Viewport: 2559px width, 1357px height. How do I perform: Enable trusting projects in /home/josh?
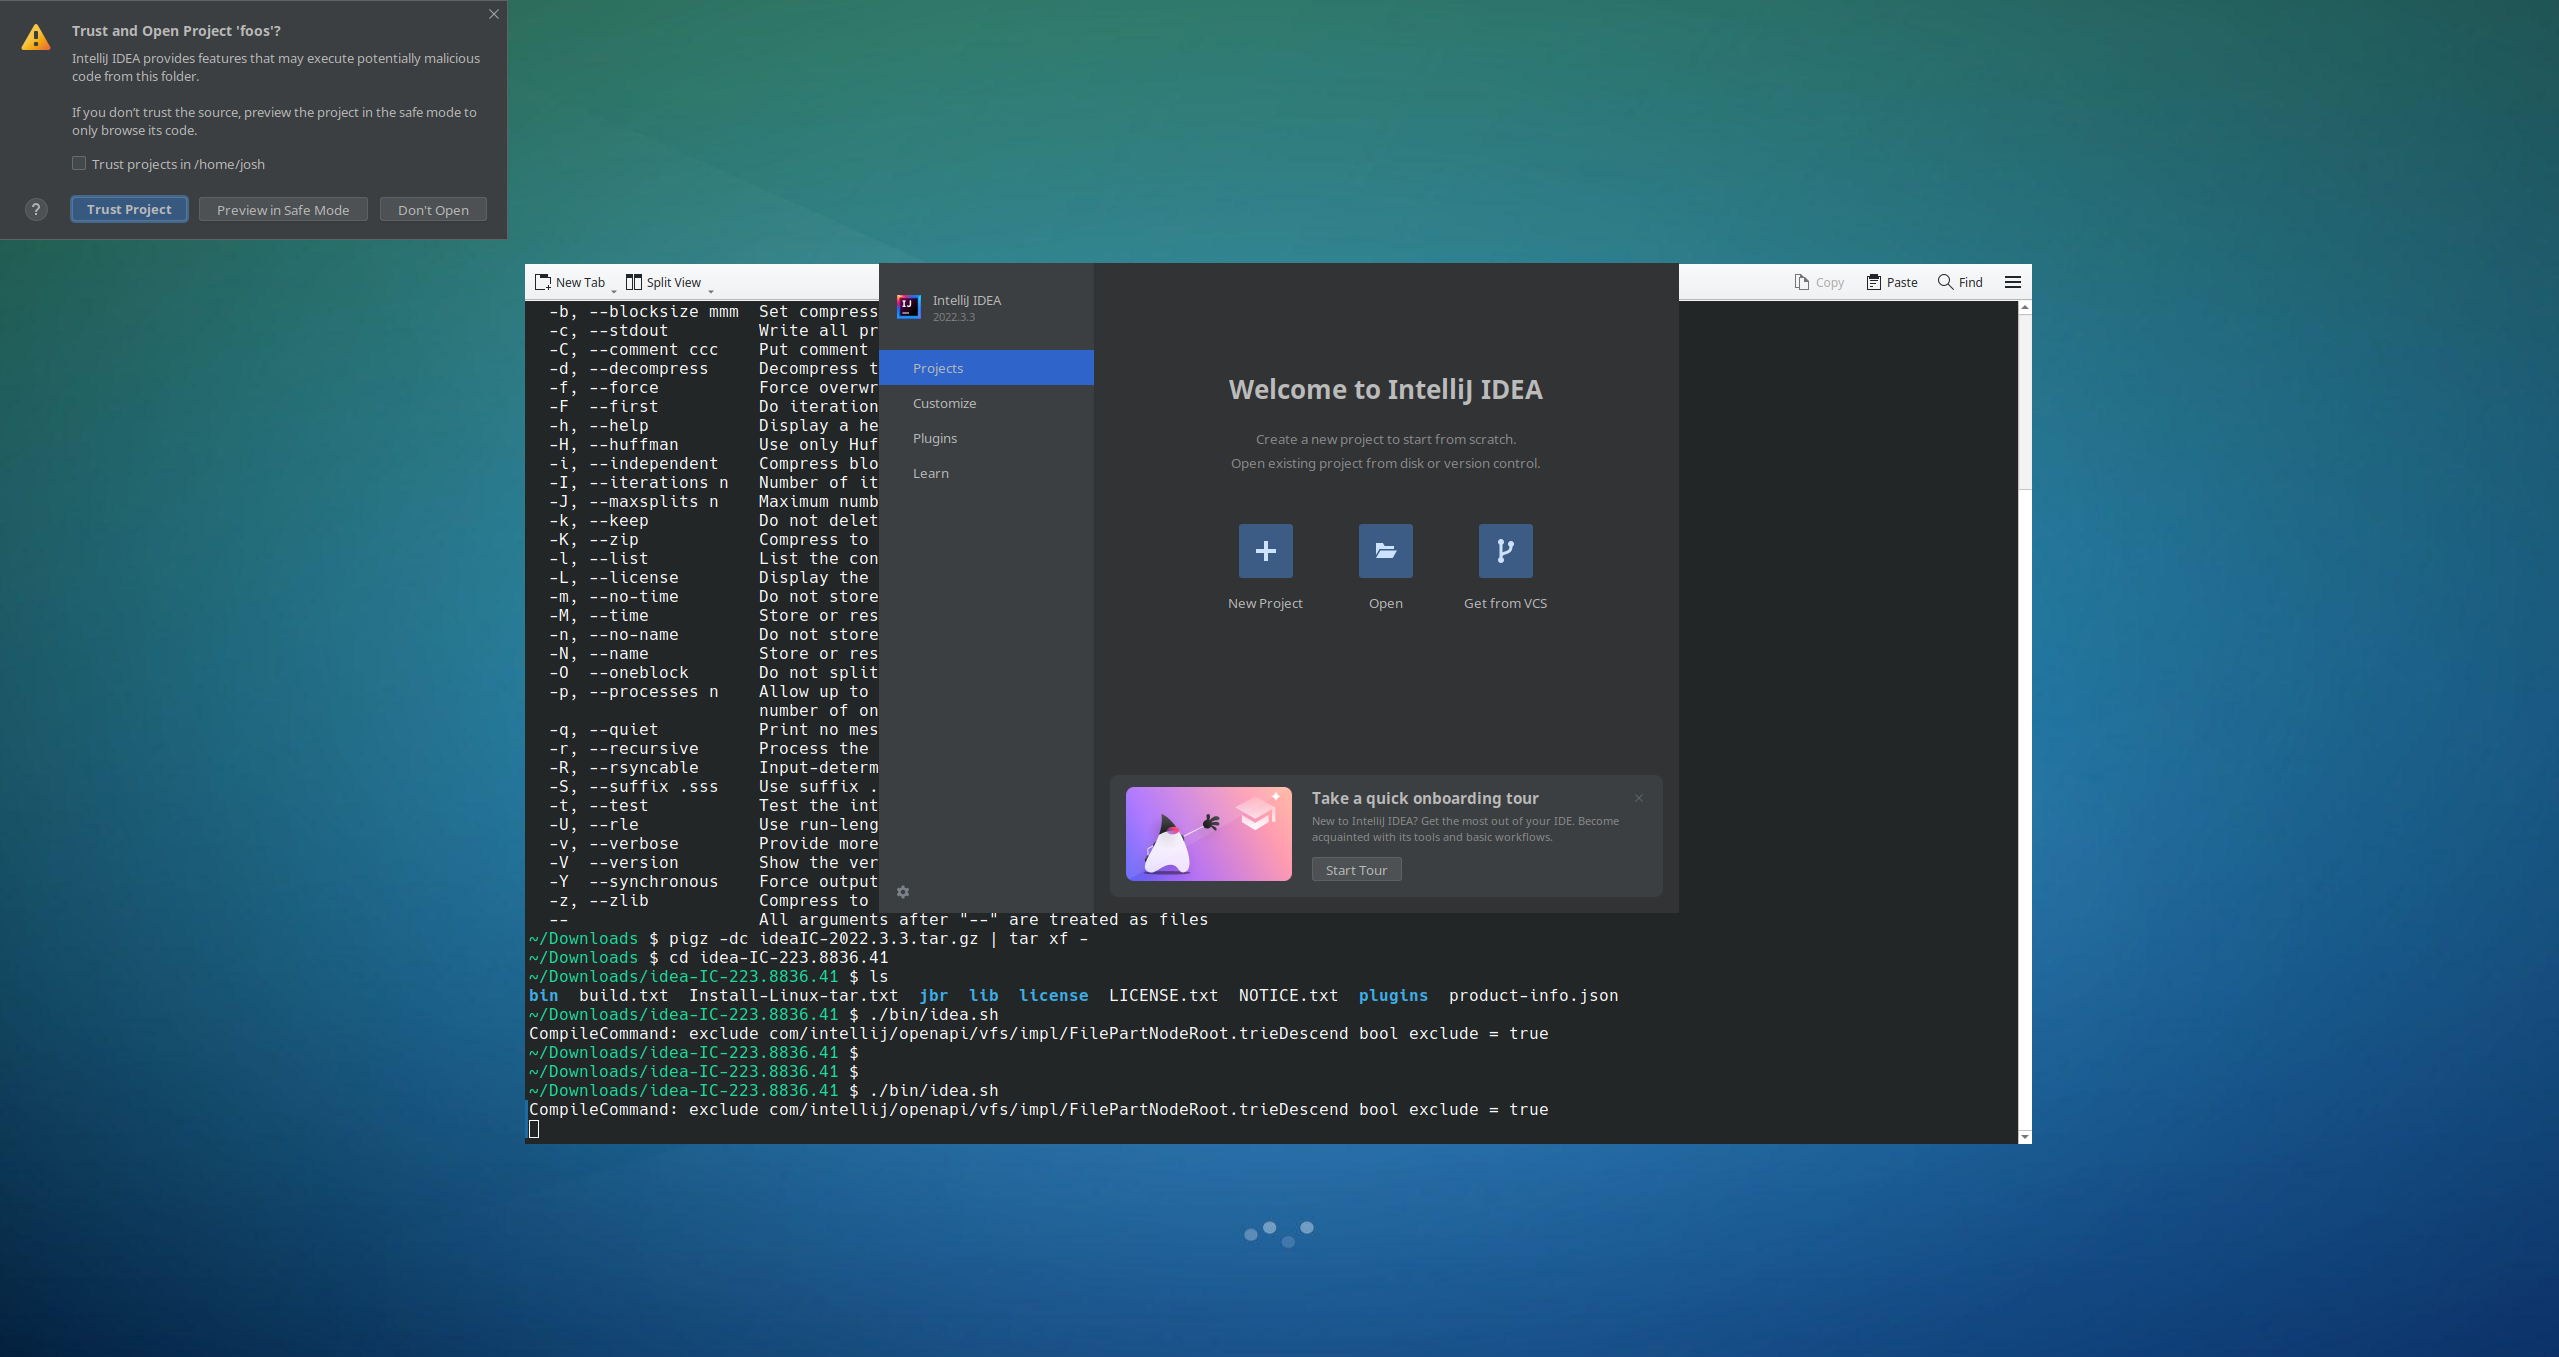(x=79, y=163)
